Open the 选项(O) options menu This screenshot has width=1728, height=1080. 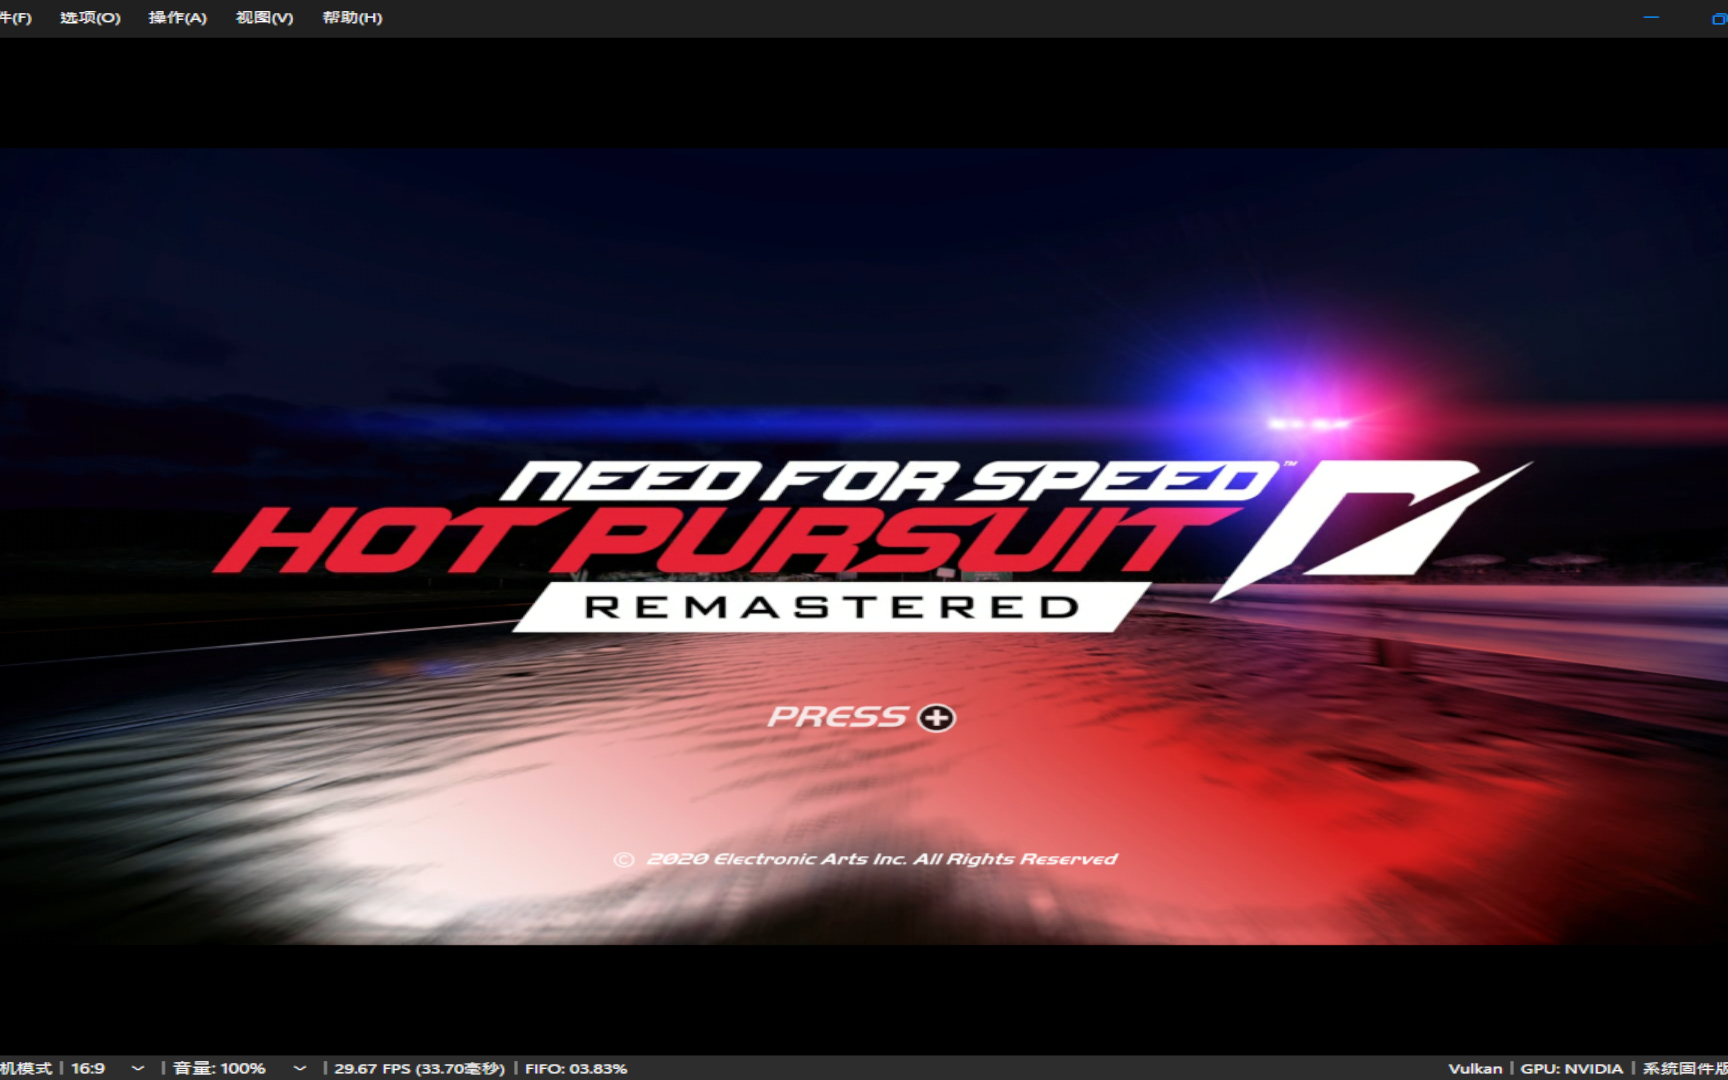click(x=90, y=18)
